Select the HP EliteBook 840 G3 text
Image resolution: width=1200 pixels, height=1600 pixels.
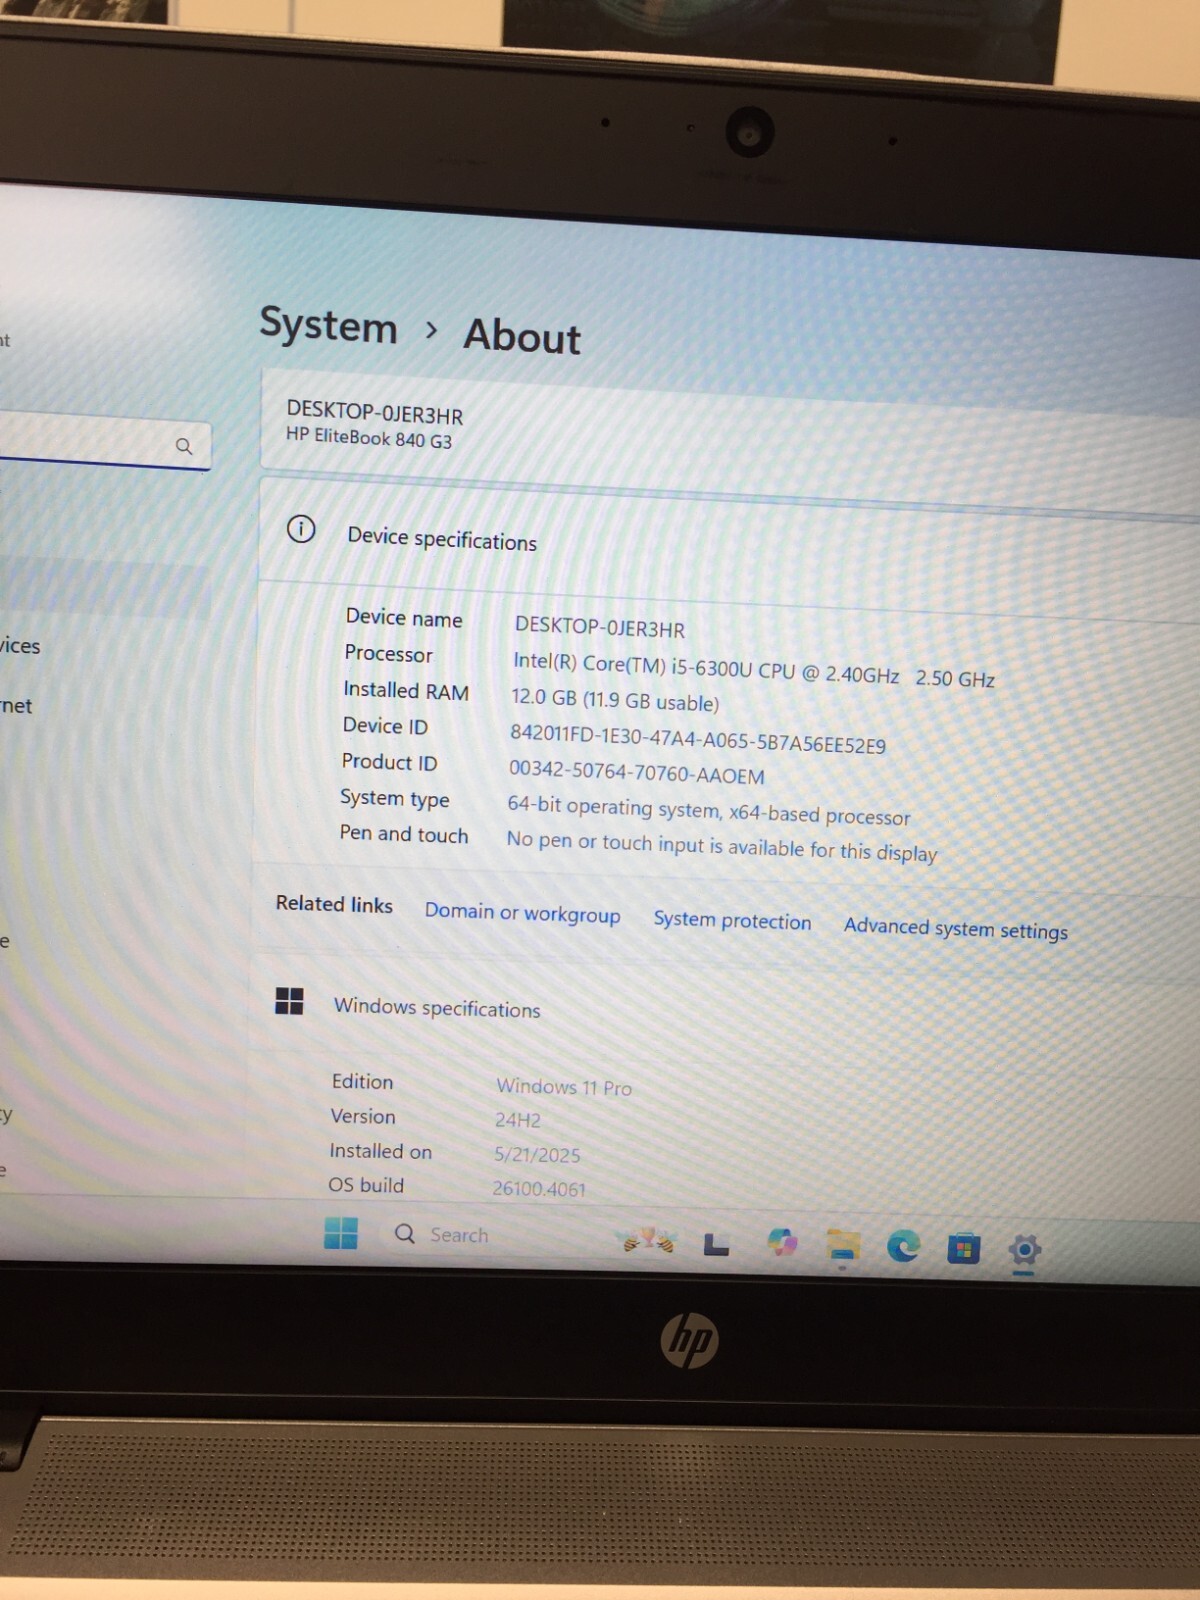coord(368,437)
